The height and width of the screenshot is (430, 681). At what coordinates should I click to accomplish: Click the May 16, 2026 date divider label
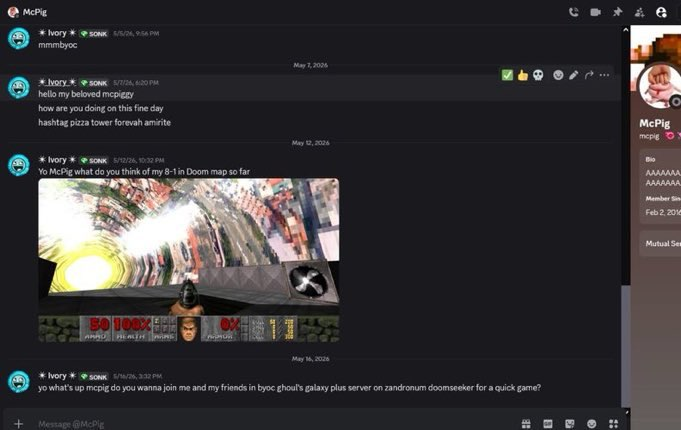click(311, 359)
